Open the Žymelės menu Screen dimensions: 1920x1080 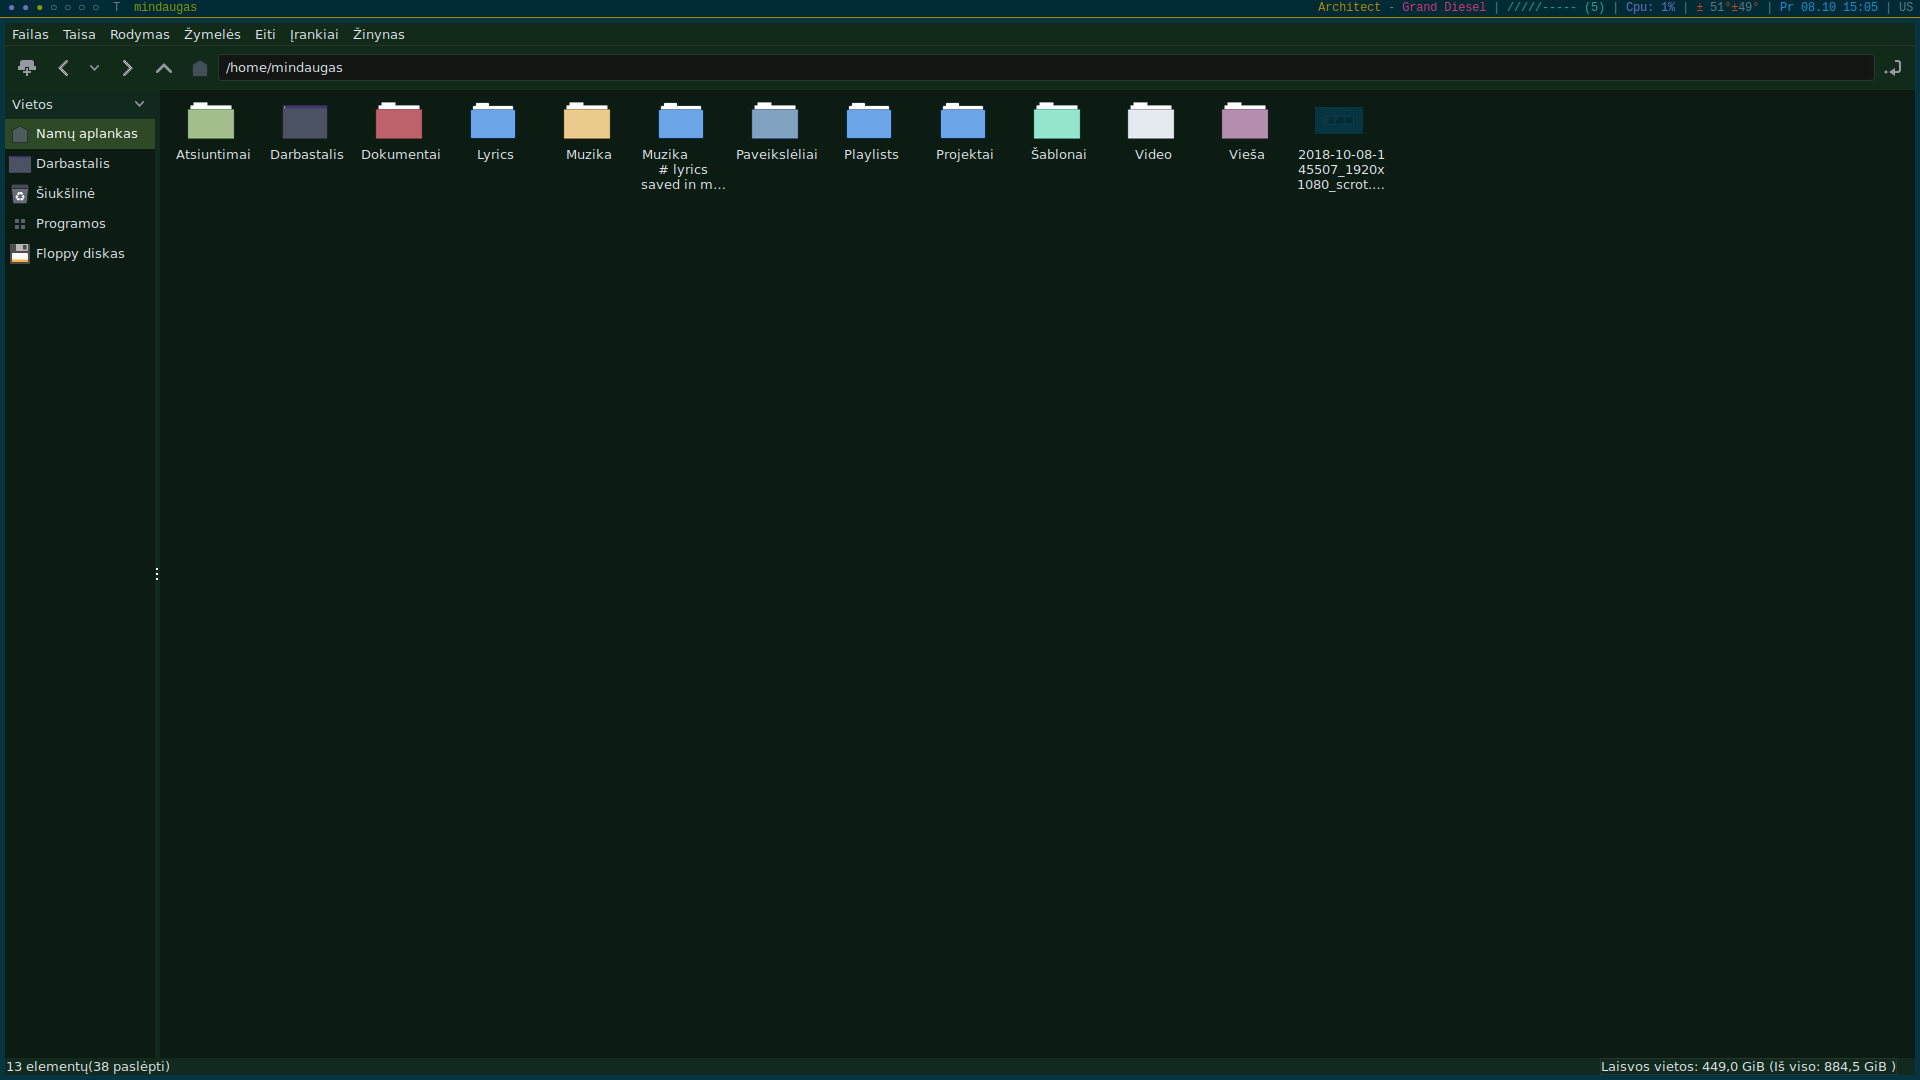pyautogui.click(x=212, y=34)
